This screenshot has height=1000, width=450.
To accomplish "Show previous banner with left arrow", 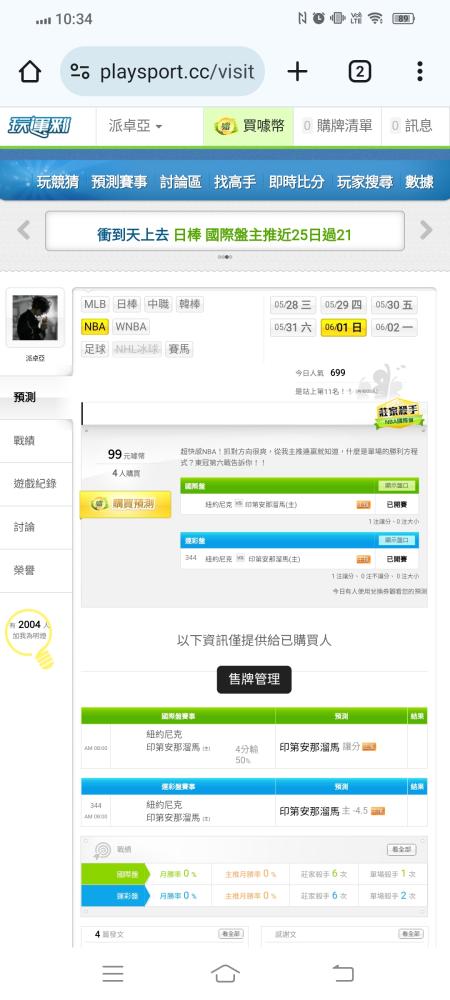I will click(x=24, y=230).
